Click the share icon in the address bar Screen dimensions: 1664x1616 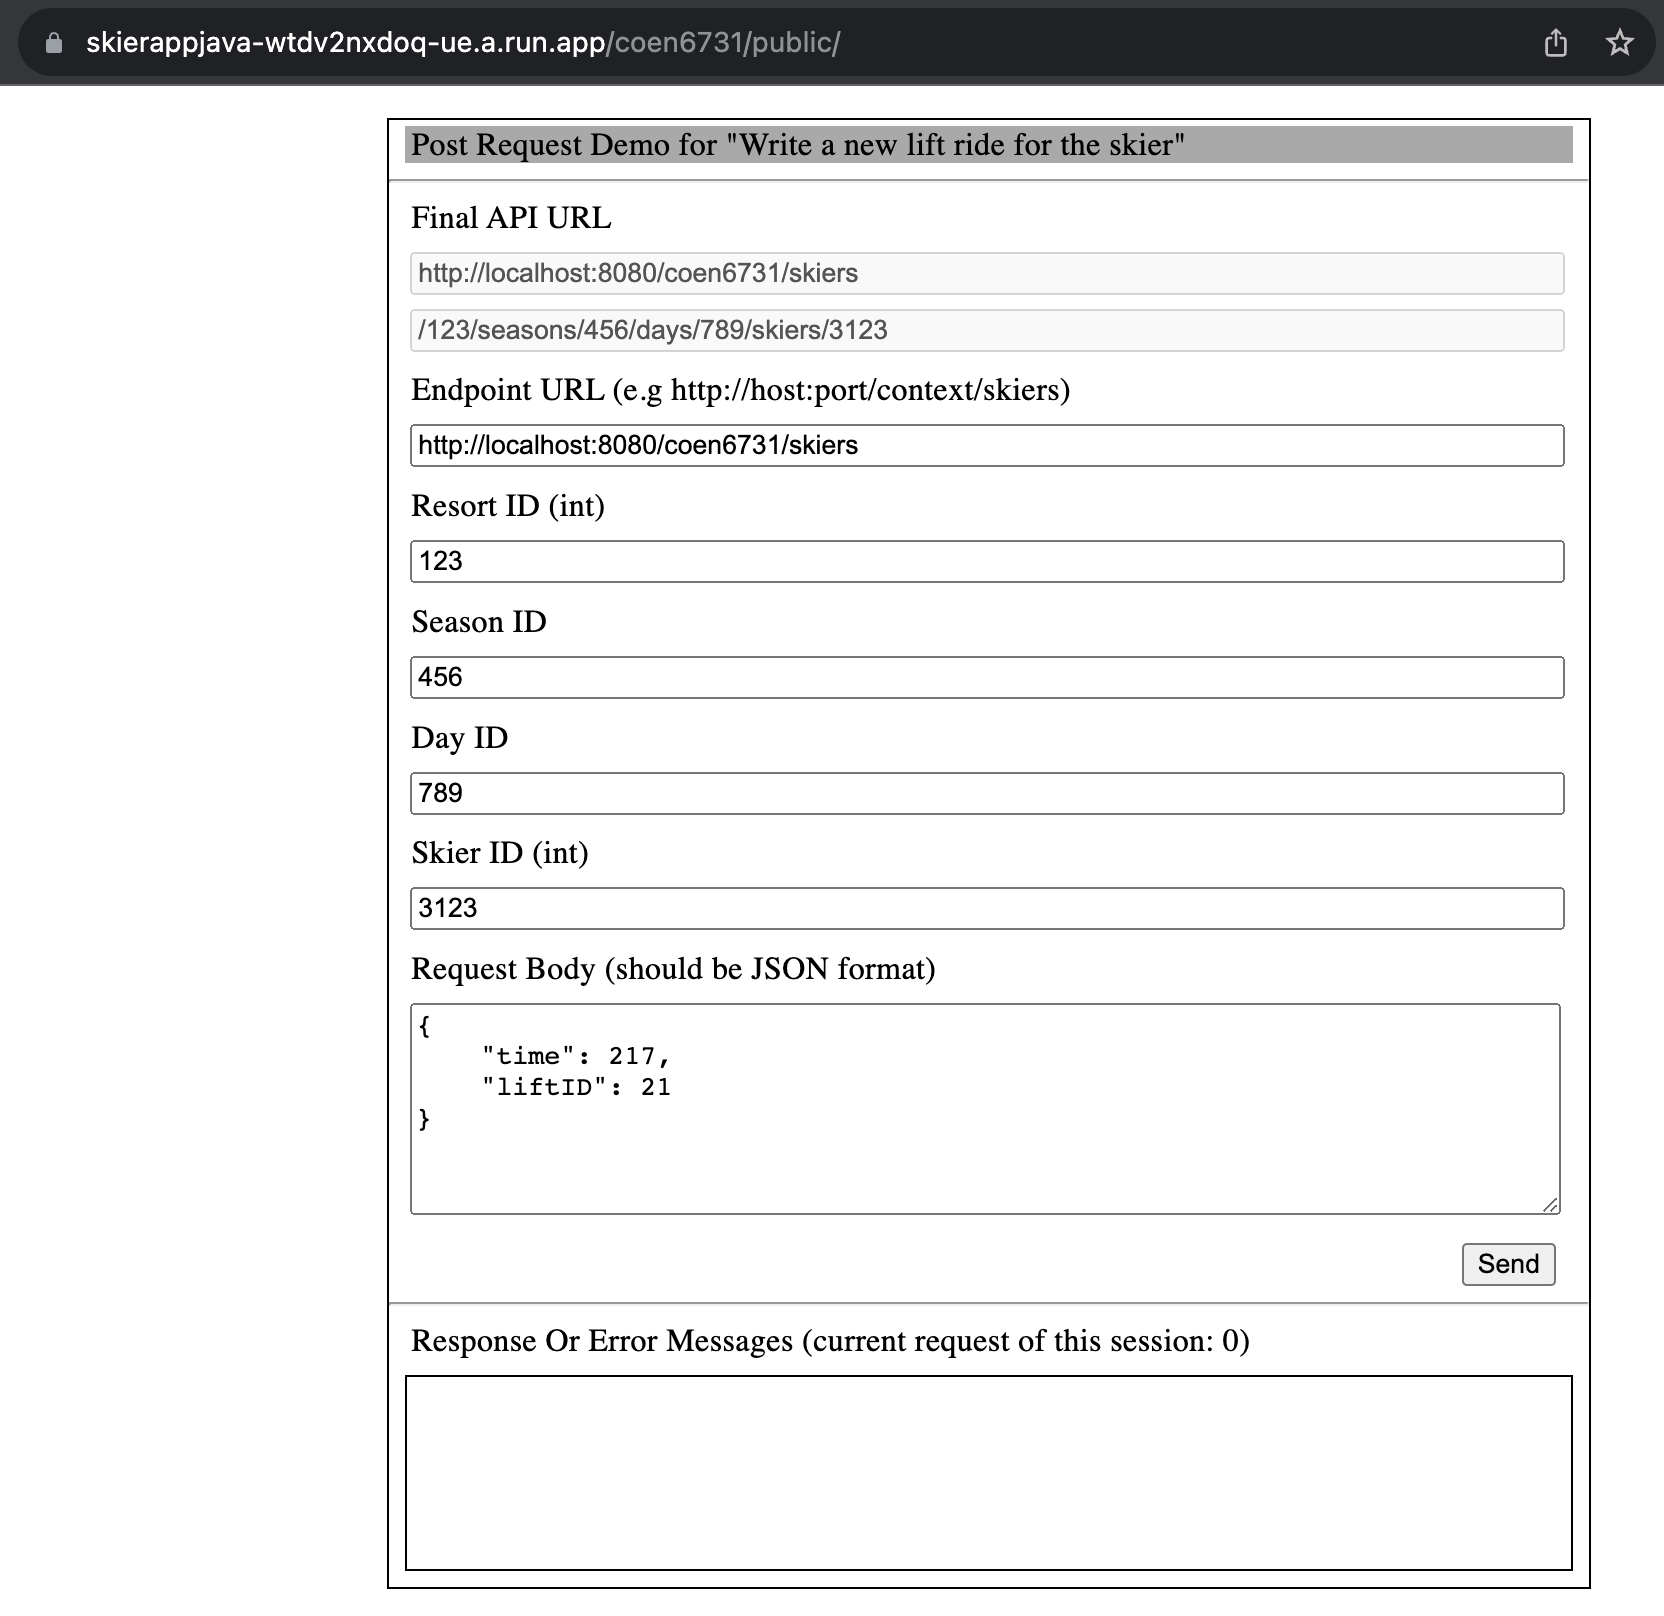[1556, 43]
